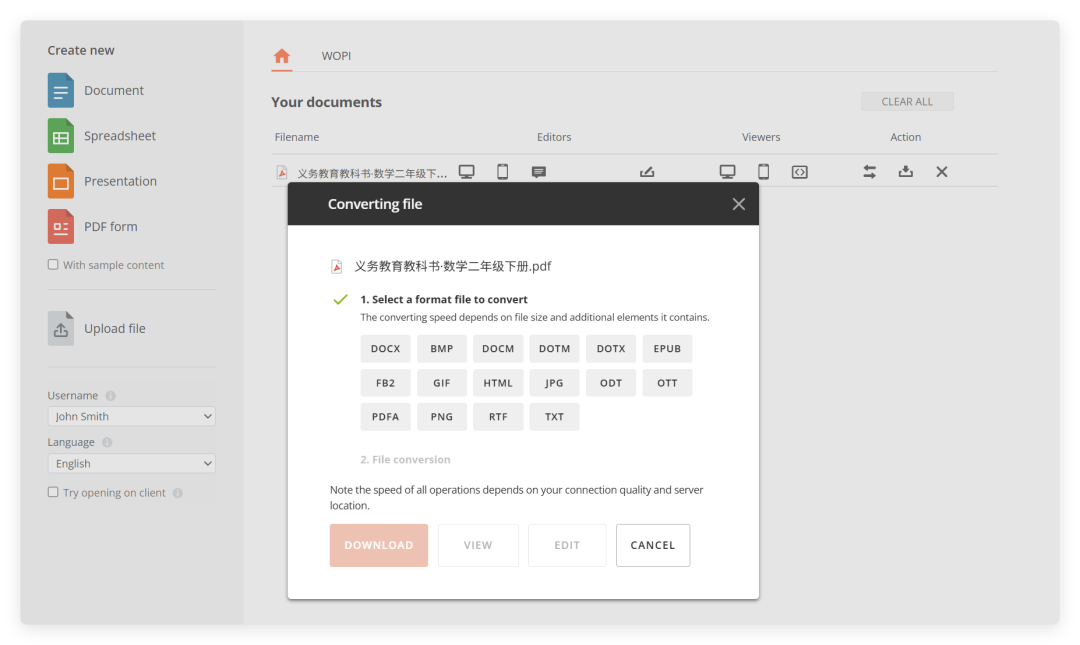Open the Username dropdown
The width and height of the screenshot is (1080, 645).
coord(132,416)
